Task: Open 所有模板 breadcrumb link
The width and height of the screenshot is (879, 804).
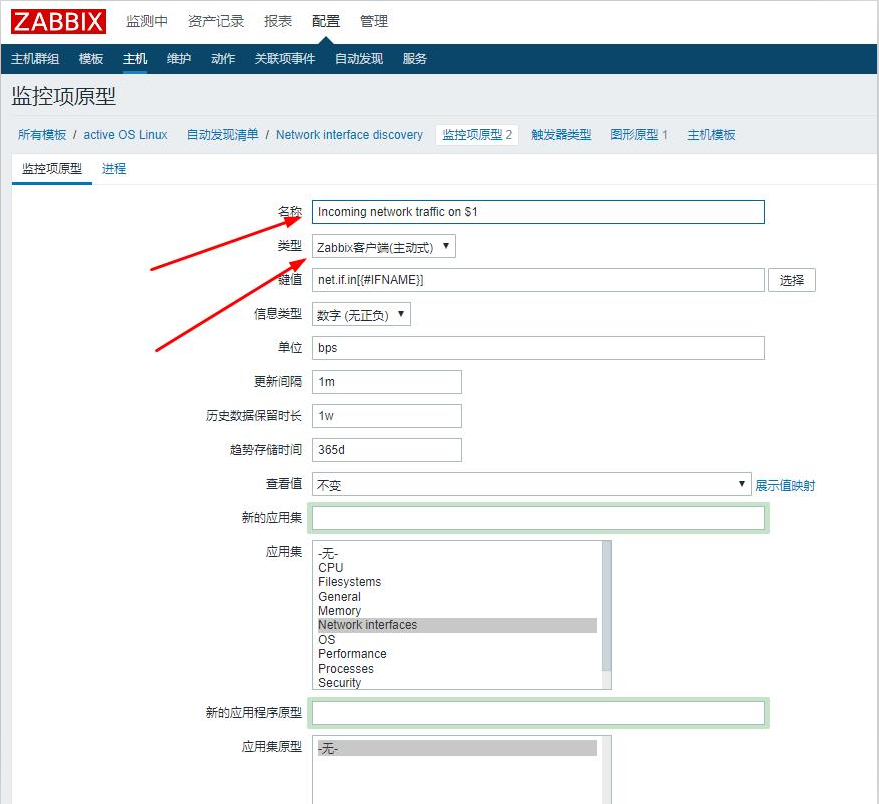Action: [x=42, y=135]
